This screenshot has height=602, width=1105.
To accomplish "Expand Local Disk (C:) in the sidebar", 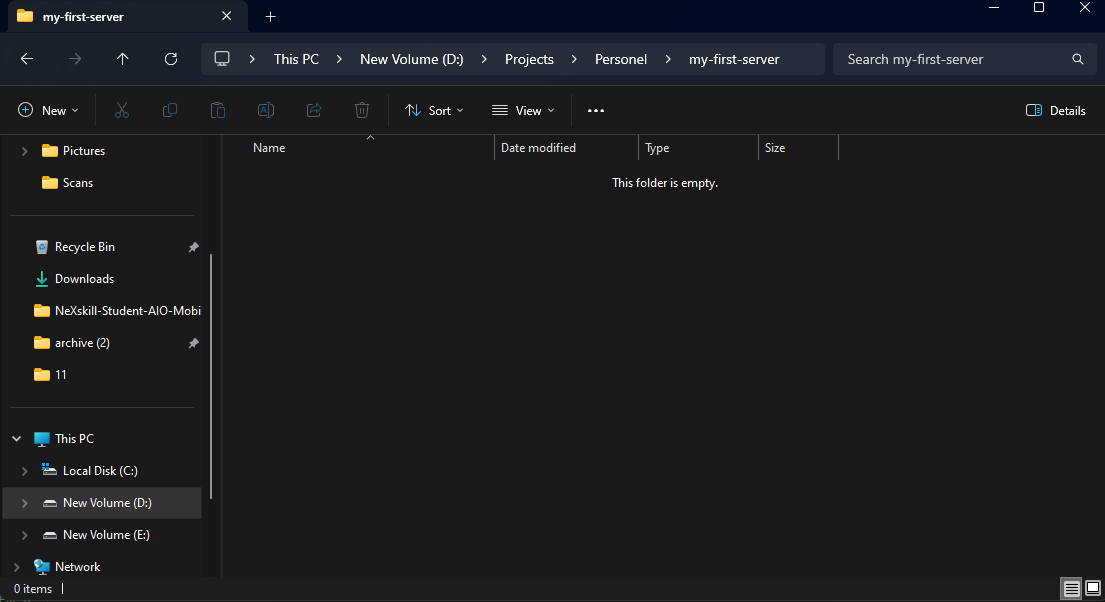I will coord(24,470).
